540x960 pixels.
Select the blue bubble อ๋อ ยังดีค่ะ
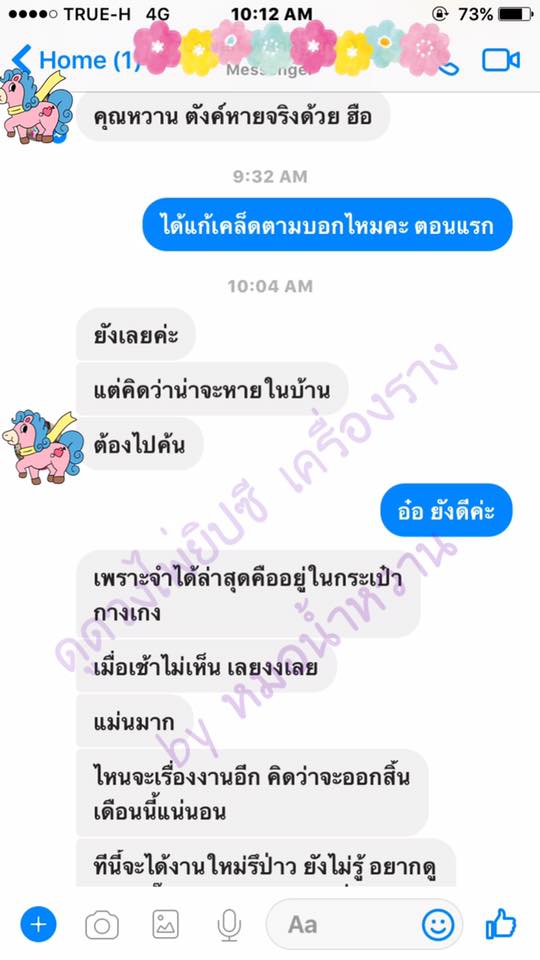click(446, 510)
